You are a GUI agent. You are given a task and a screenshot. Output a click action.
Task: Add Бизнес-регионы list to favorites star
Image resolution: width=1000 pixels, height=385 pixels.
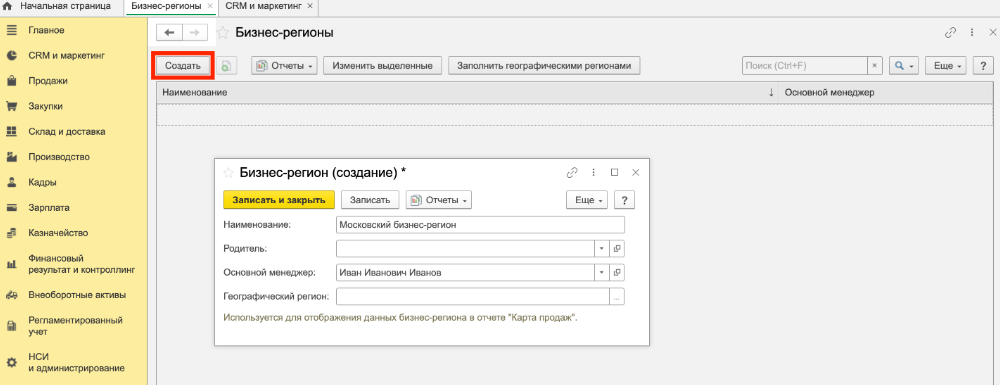tap(223, 33)
